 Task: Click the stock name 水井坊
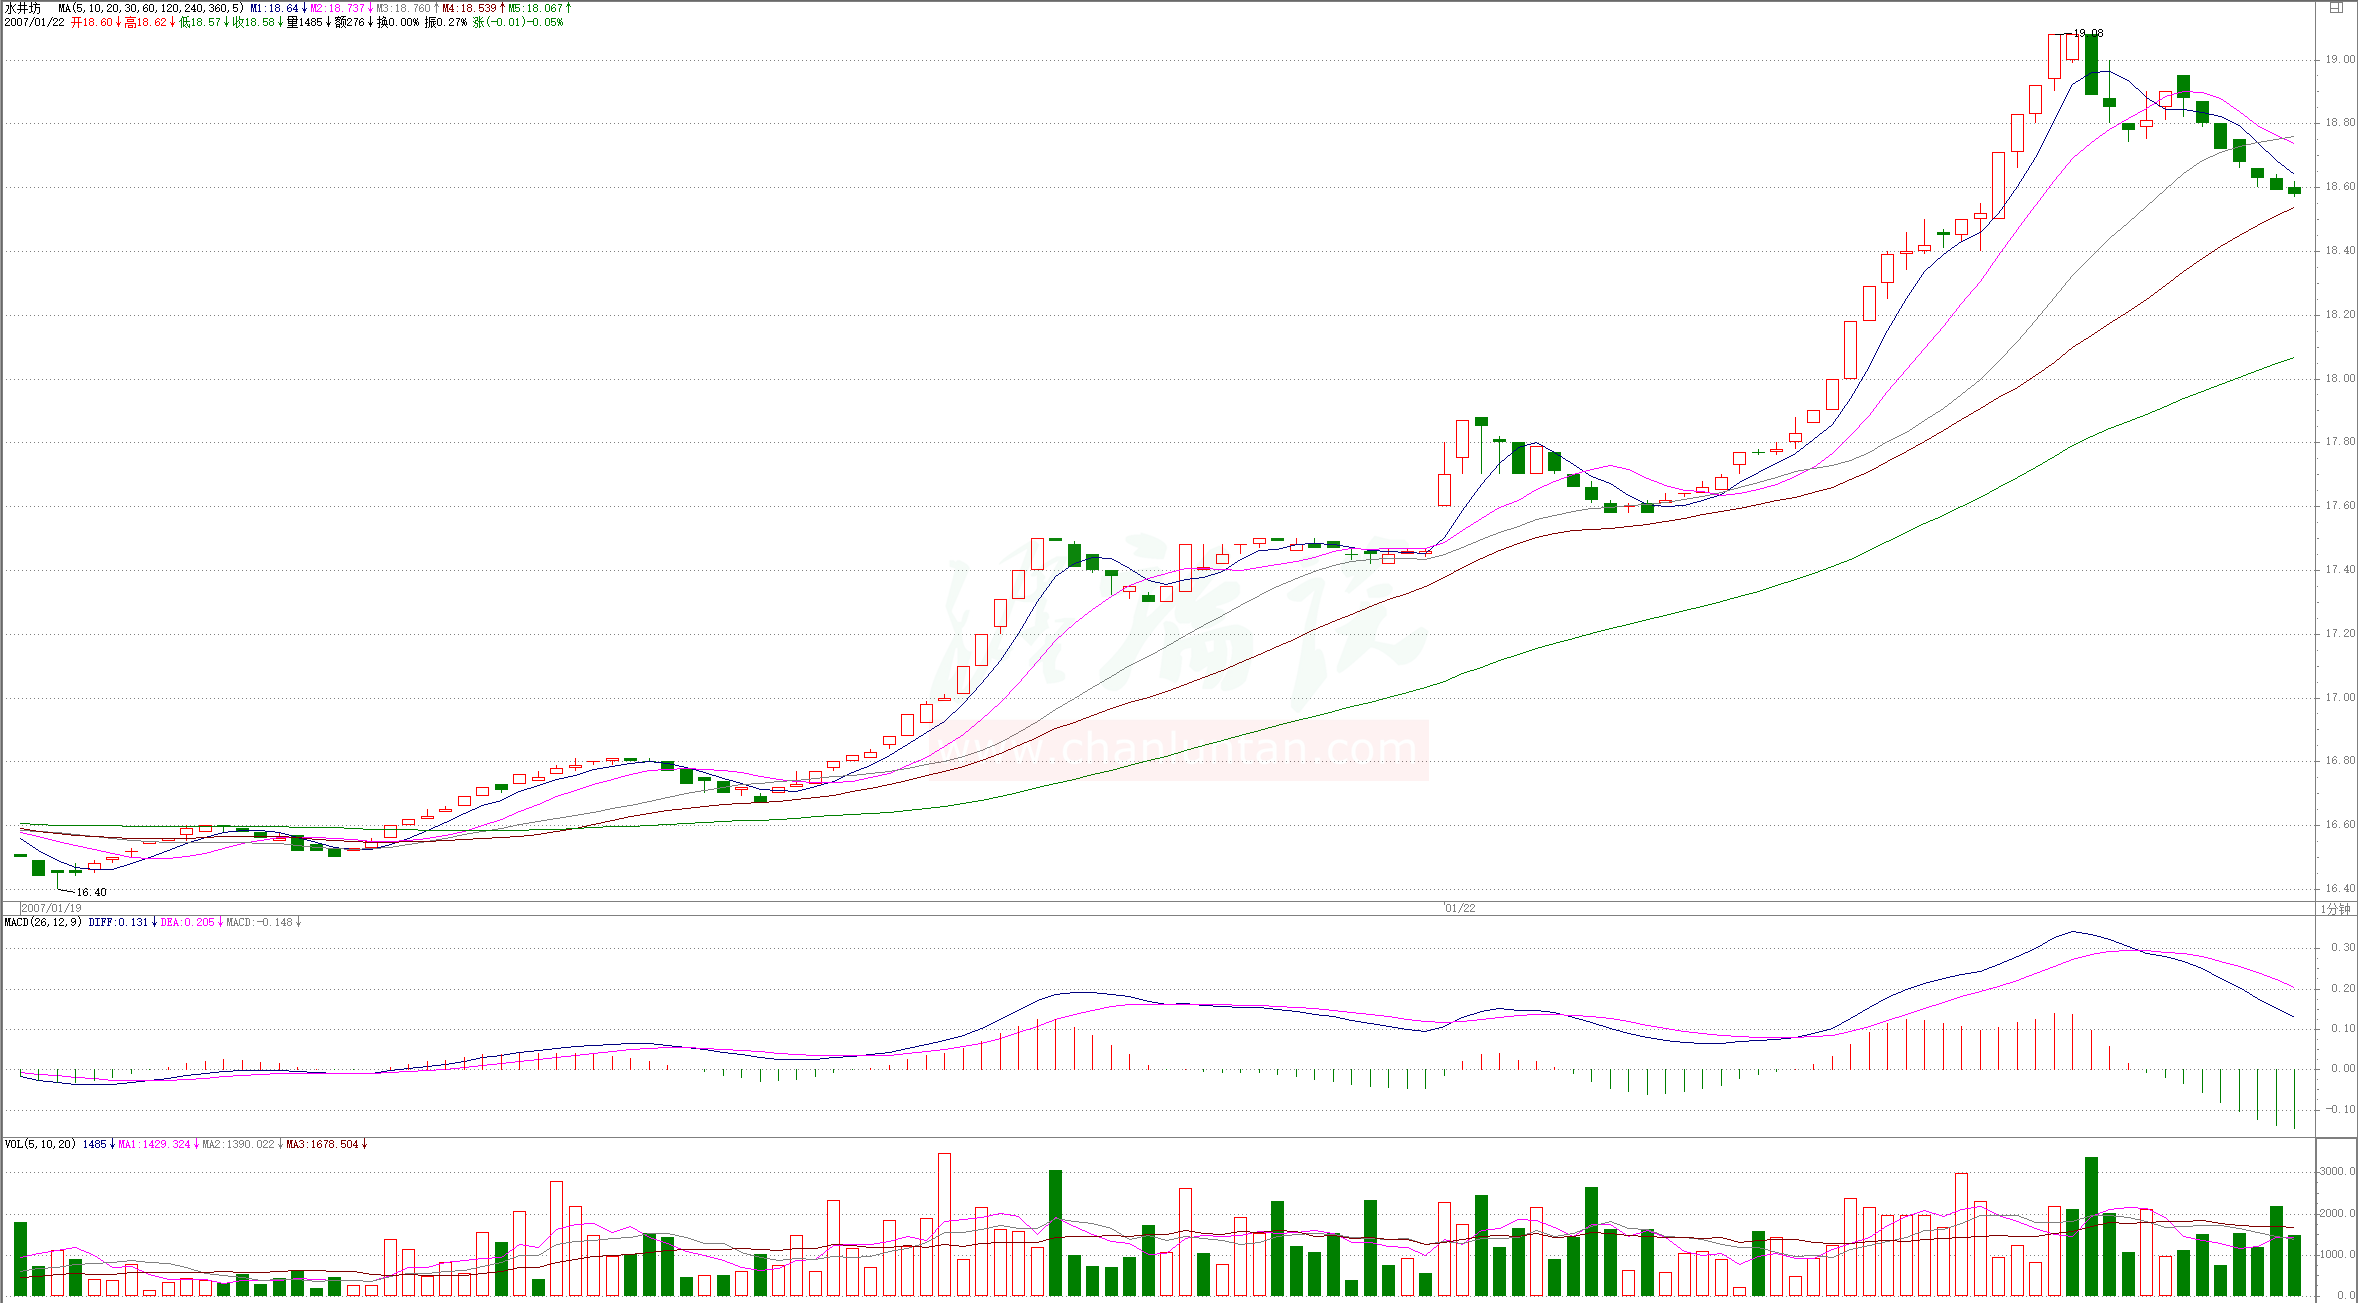(23, 8)
